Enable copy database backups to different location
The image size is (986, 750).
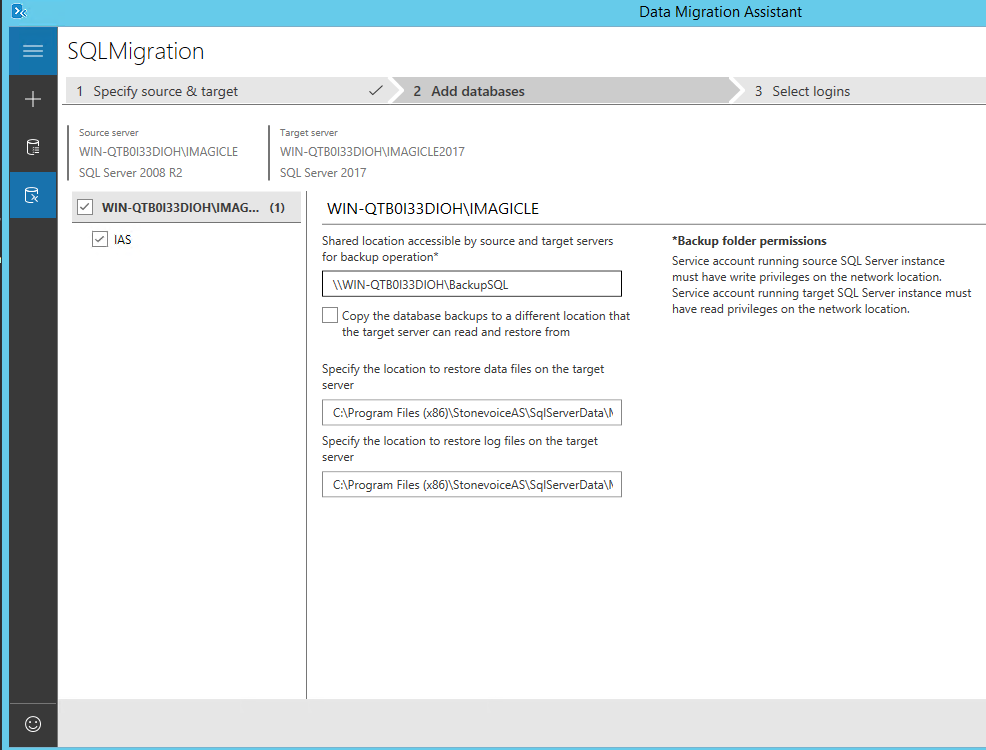330,316
